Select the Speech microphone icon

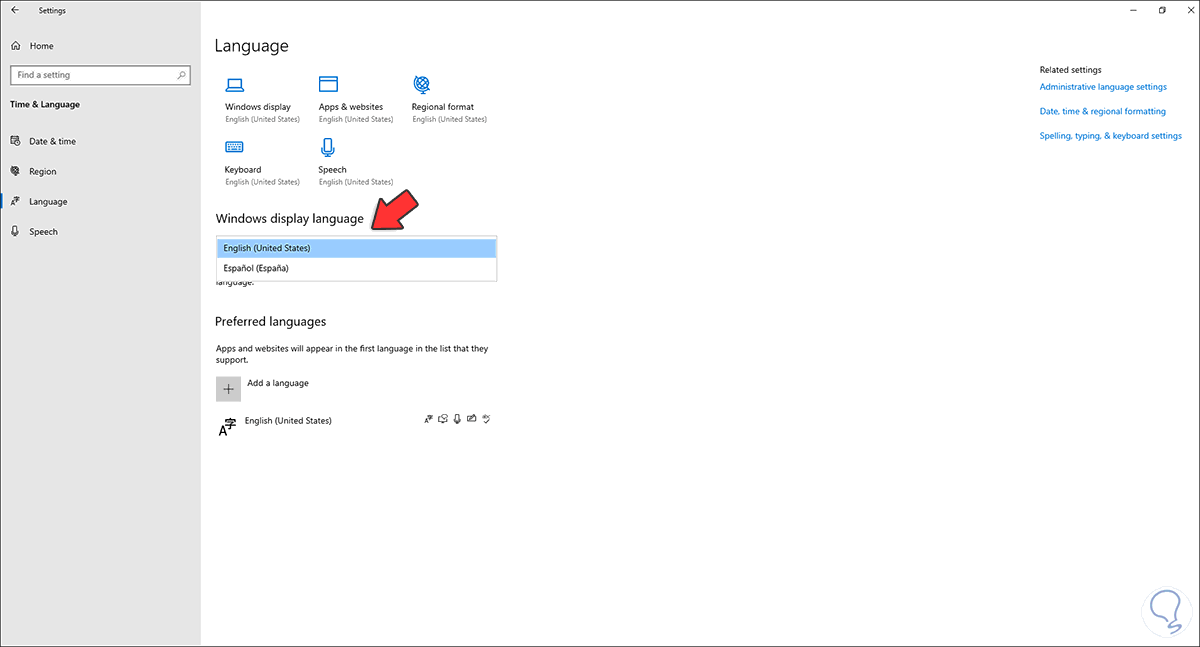(327, 147)
